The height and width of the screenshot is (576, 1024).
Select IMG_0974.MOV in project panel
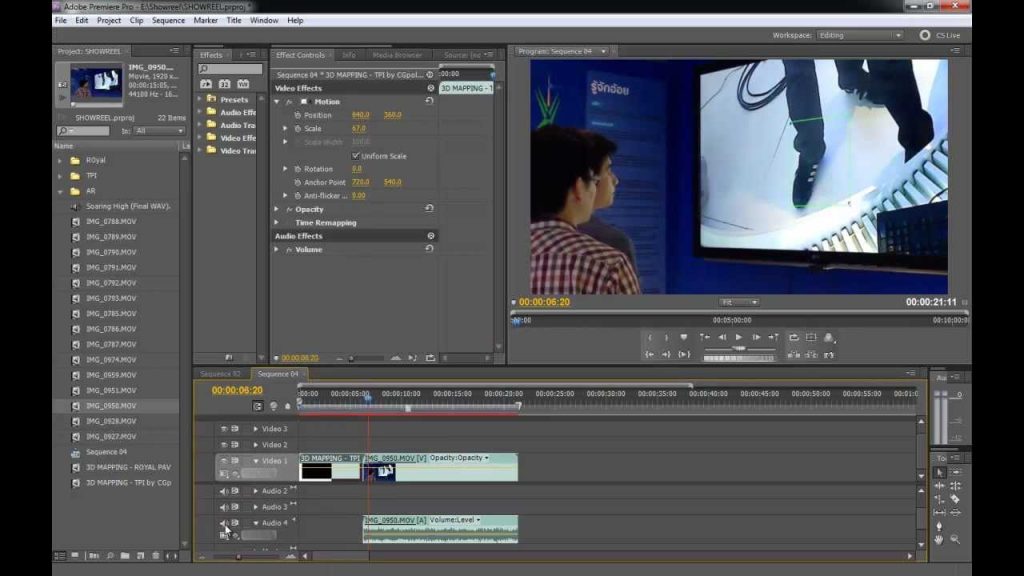click(111, 360)
